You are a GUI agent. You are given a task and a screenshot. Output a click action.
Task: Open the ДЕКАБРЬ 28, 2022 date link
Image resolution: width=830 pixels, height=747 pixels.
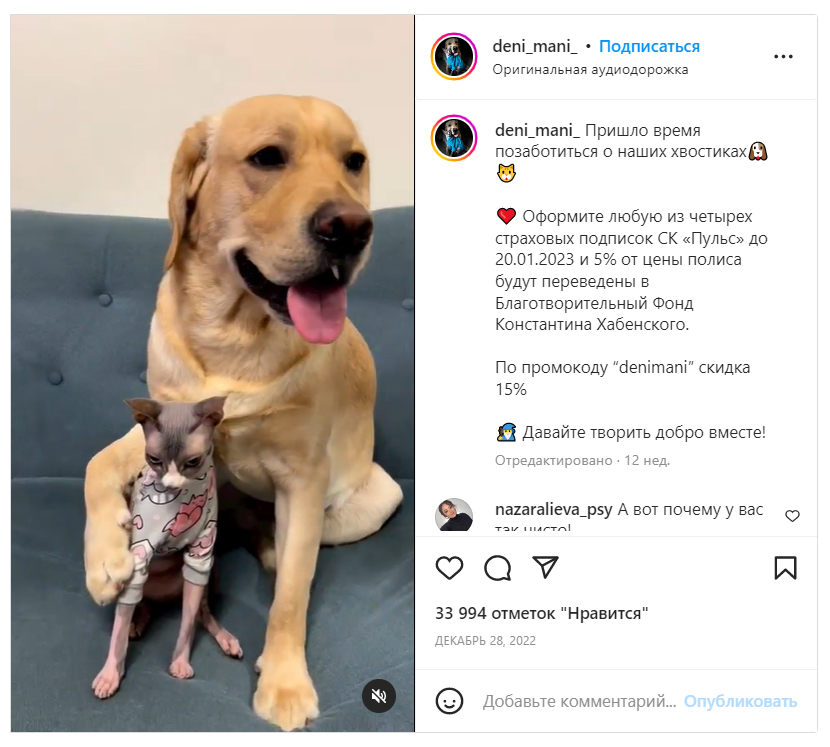tap(485, 641)
